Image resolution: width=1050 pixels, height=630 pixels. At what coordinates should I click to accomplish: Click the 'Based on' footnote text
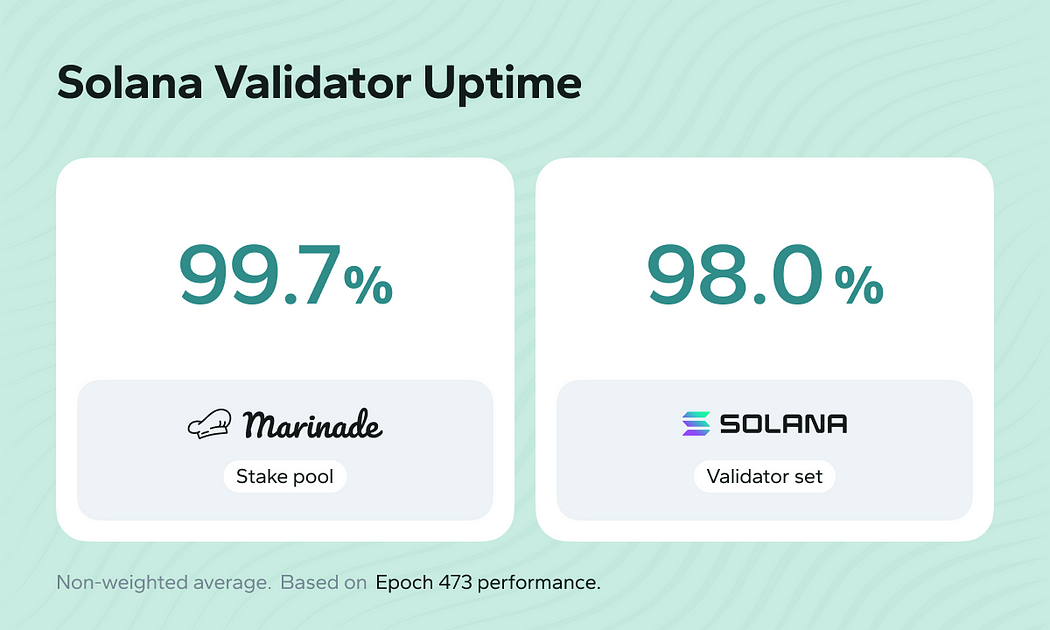coord(323,582)
